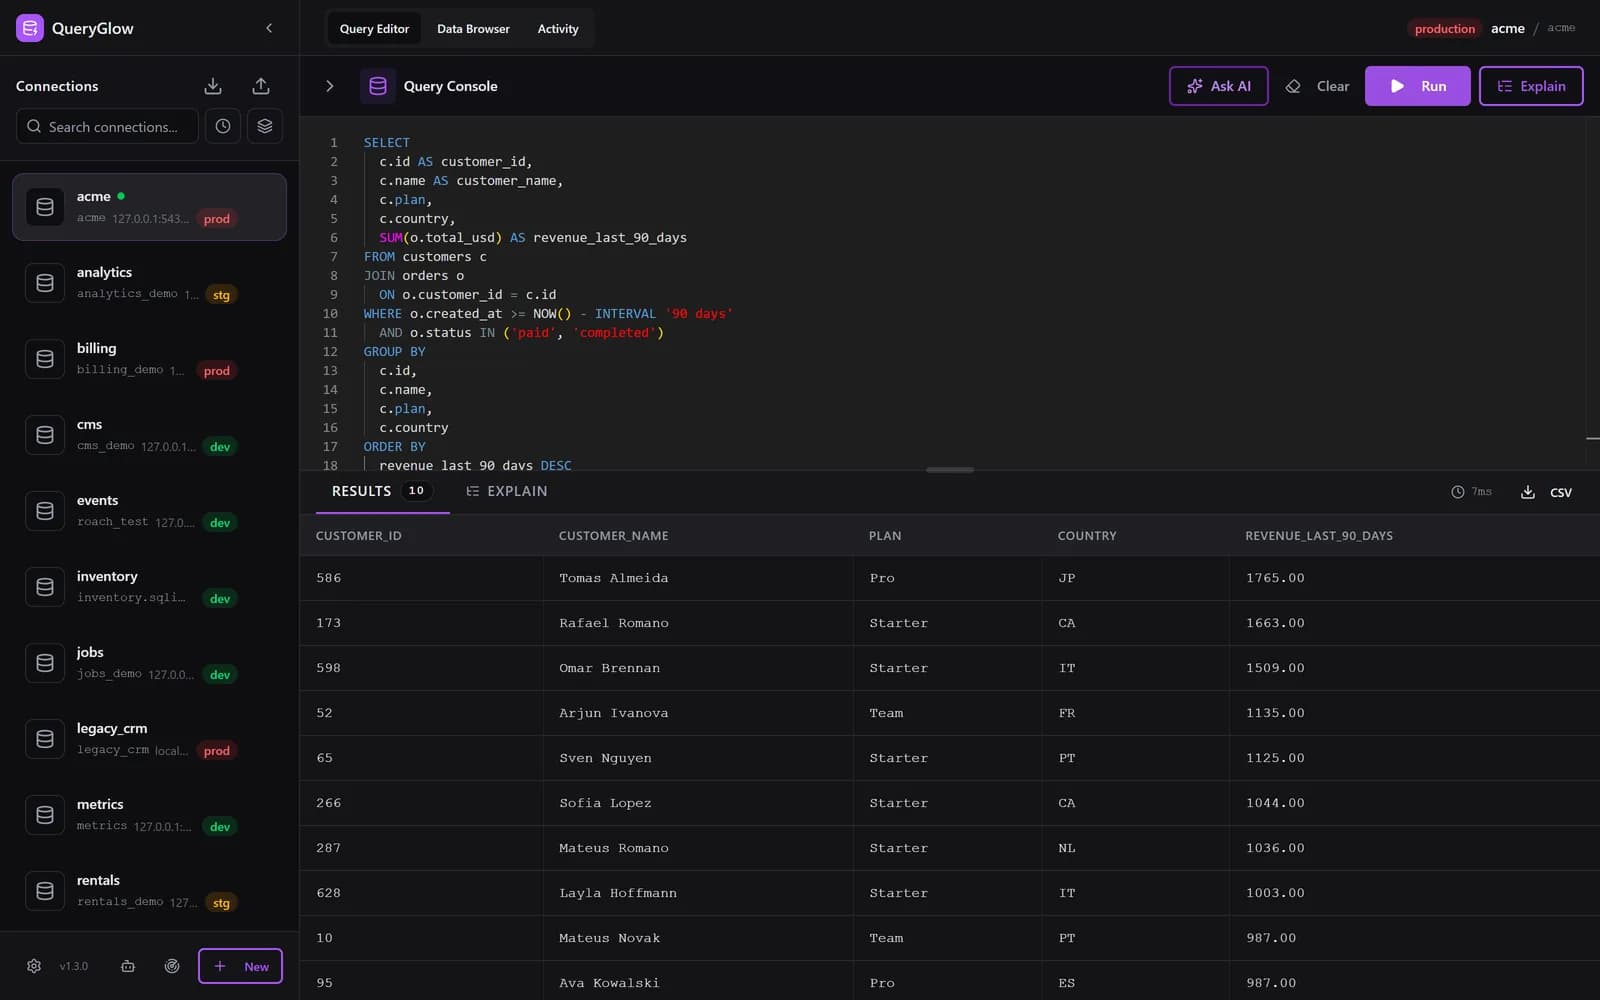Select the inventory connection database icon
The width and height of the screenshot is (1600, 1000).
pyautogui.click(x=45, y=587)
